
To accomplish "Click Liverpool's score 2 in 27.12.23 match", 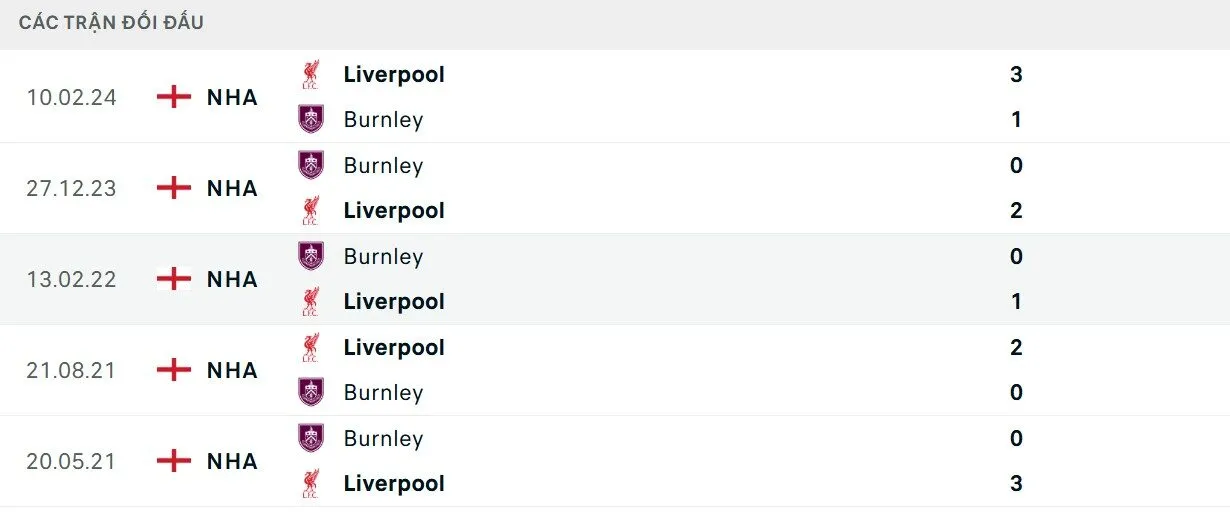I will coord(1016,211).
